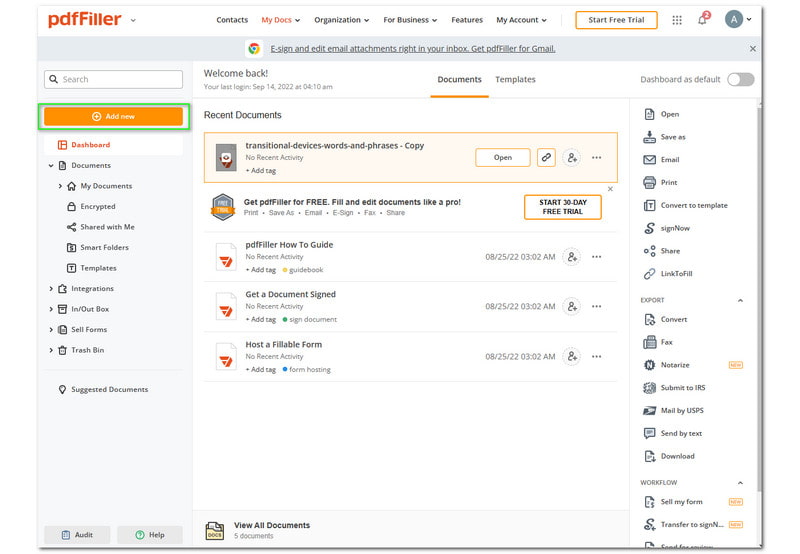This screenshot has height=554, width=800.
Task: Open more options for pdfFiller How To Guide
Action: click(596, 257)
